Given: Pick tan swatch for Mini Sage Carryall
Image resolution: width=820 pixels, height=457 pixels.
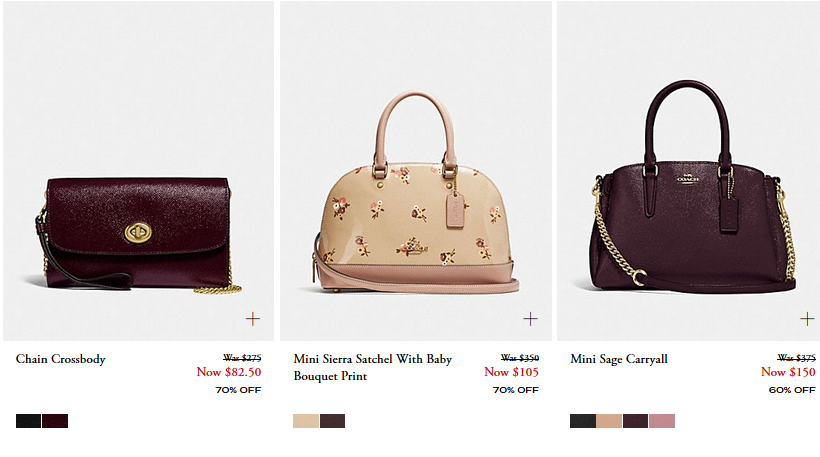Looking at the screenshot, I should [609, 421].
